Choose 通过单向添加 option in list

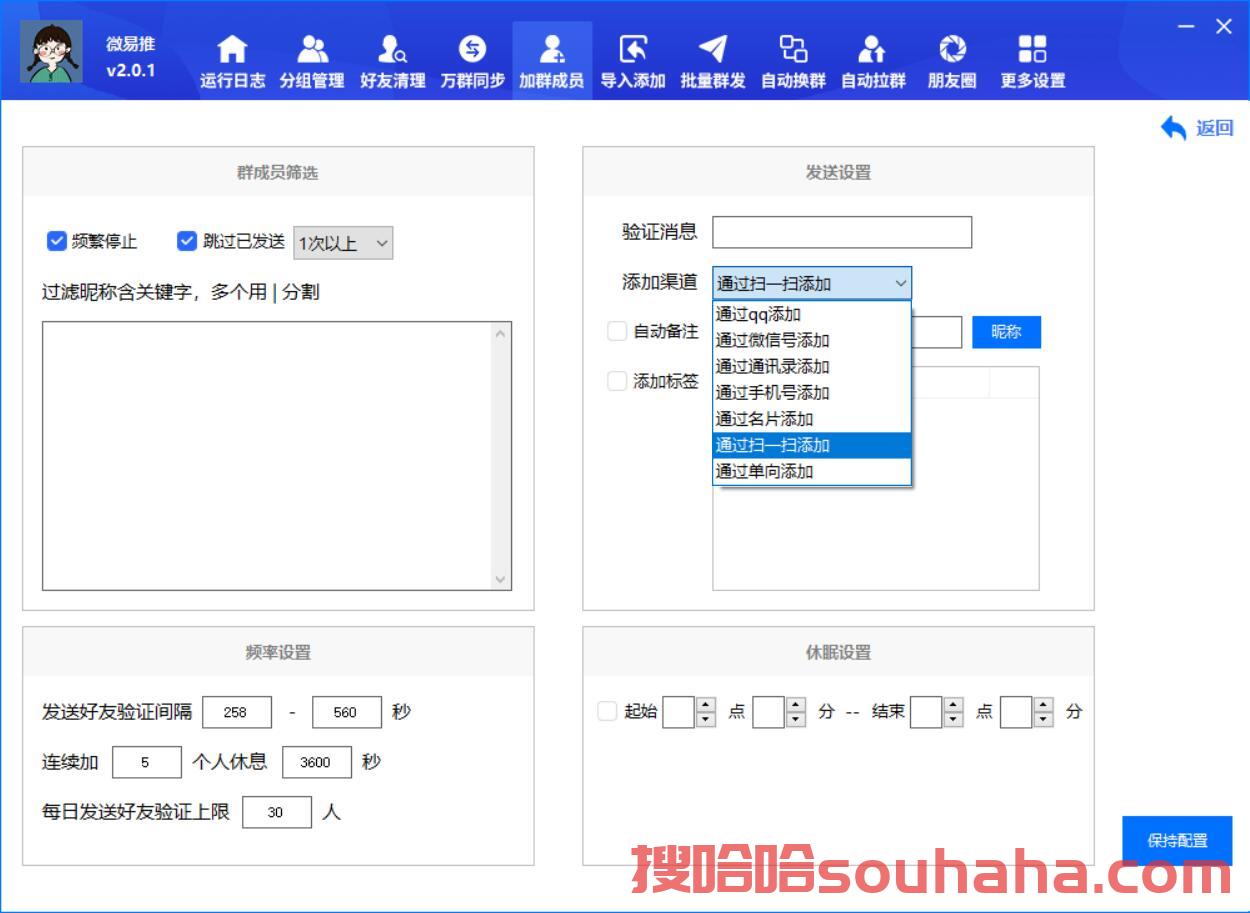tap(764, 471)
